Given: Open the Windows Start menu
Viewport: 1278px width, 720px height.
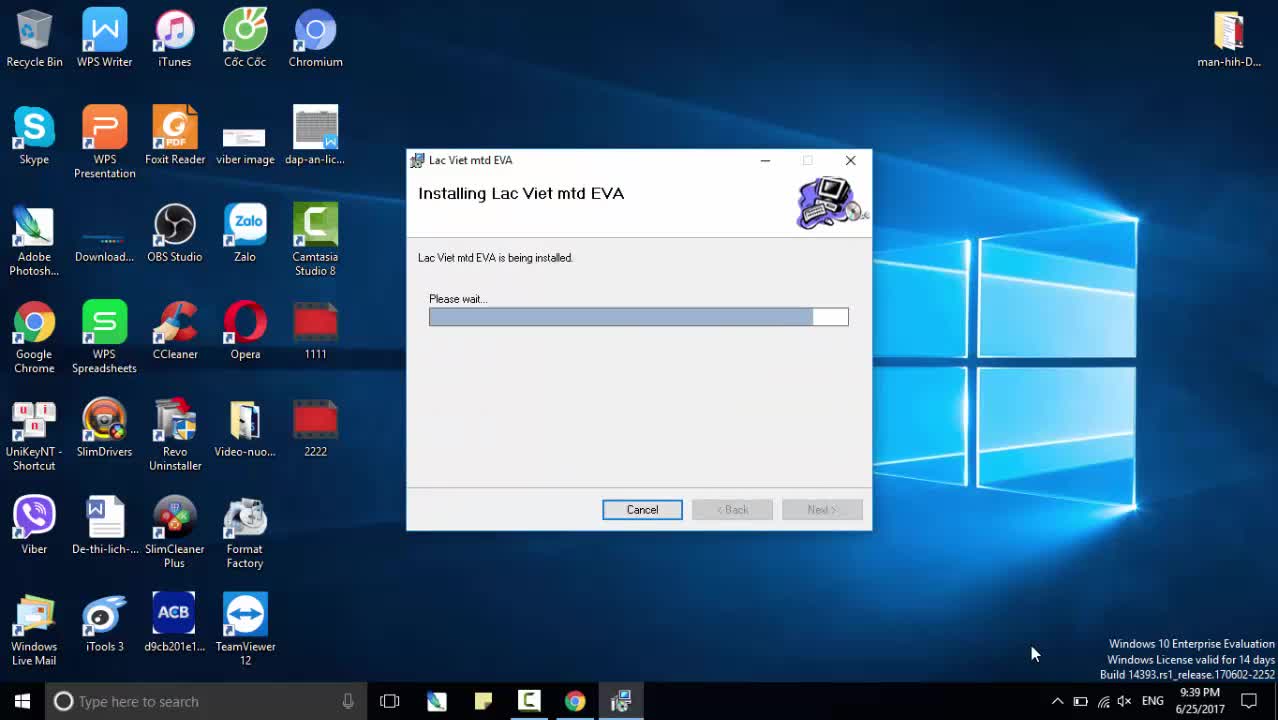Looking at the screenshot, I should pyautogui.click(x=22, y=701).
